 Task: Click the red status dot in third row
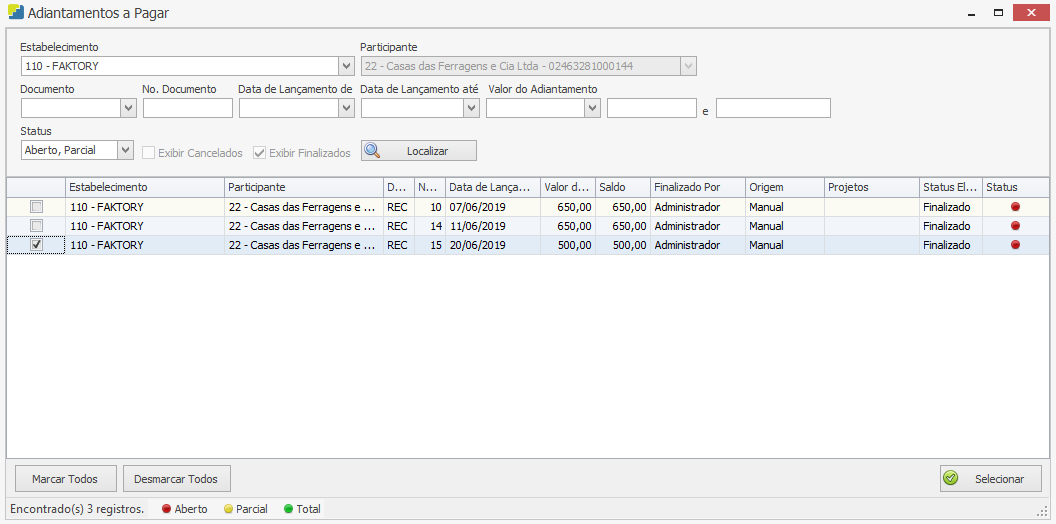click(x=1015, y=245)
